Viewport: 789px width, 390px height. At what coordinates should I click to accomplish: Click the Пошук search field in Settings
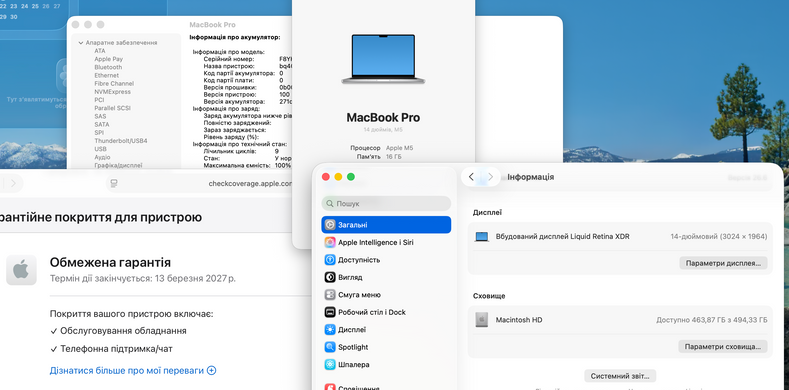pos(386,204)
